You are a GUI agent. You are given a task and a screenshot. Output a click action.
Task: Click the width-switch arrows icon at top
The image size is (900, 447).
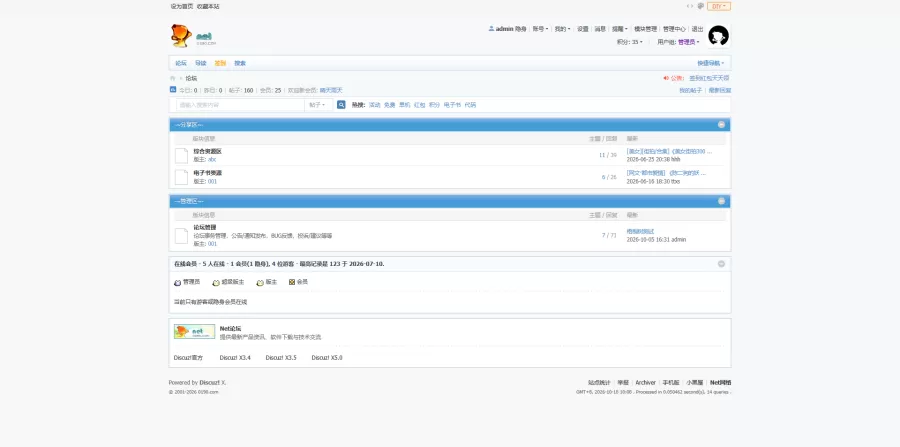[689, 6]
